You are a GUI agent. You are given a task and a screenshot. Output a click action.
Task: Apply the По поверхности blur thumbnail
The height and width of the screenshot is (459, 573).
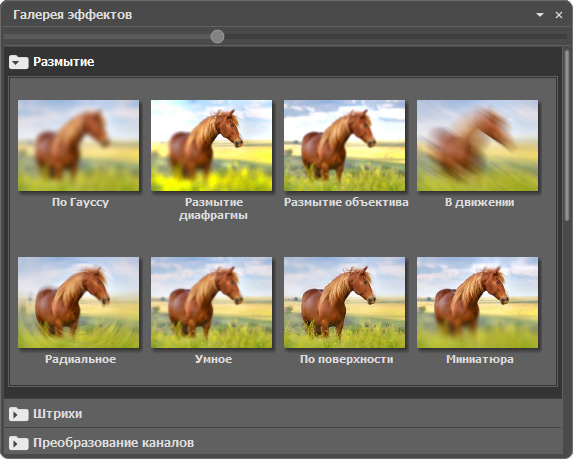(x=345, y=303)
